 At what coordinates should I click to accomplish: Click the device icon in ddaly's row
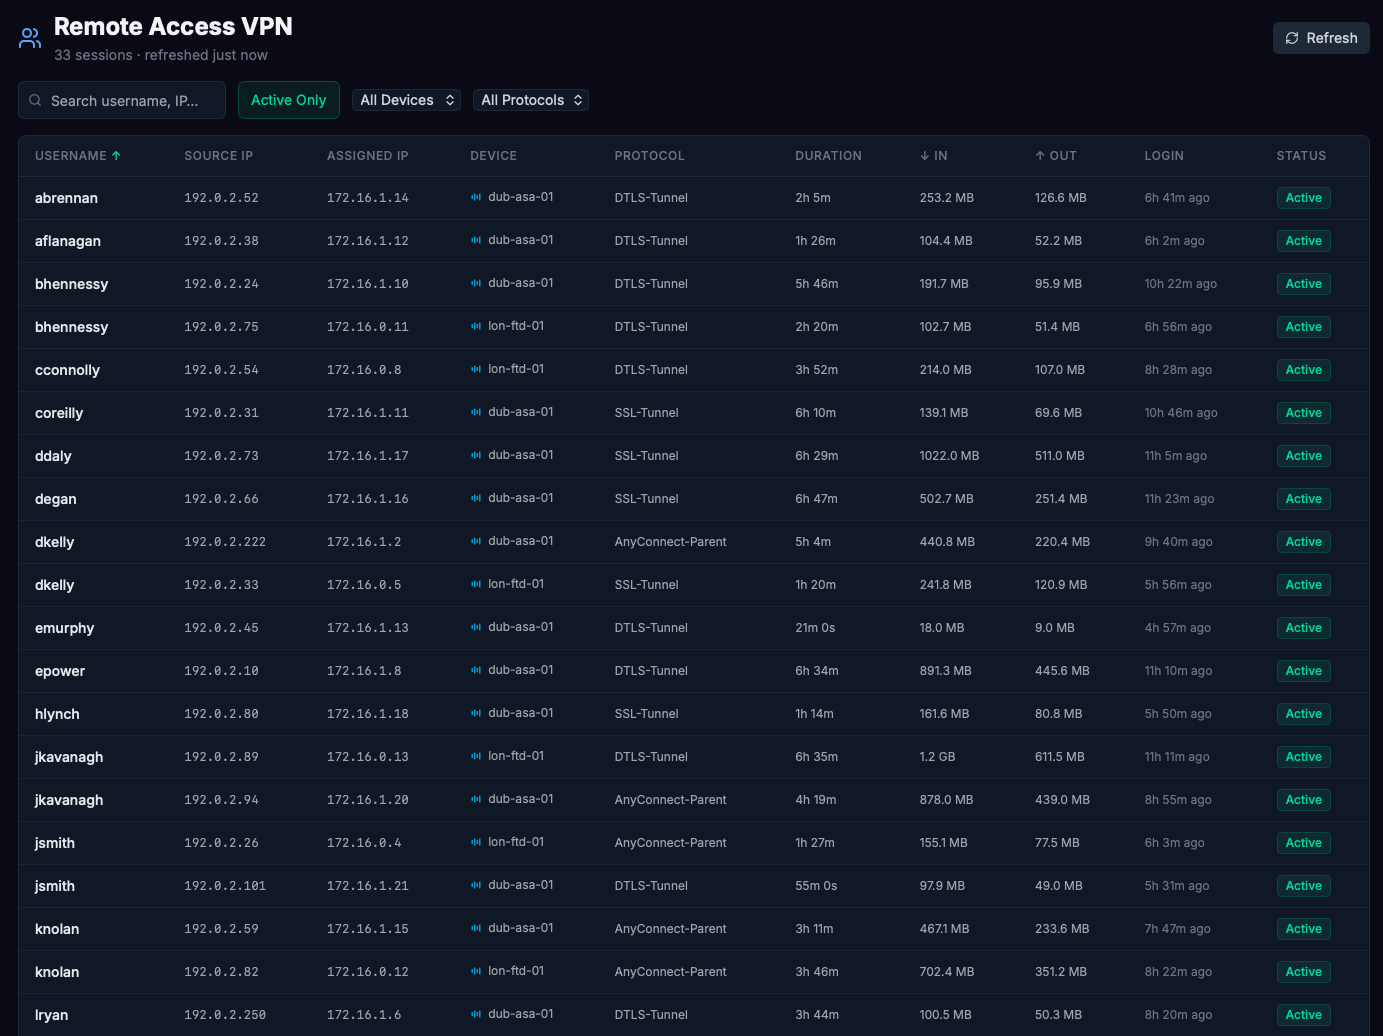click(x=476, y=455)
